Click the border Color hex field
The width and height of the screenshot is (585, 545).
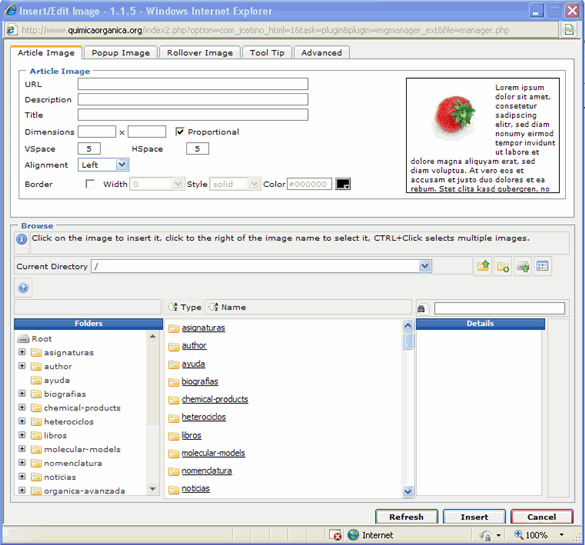[309, 184]
